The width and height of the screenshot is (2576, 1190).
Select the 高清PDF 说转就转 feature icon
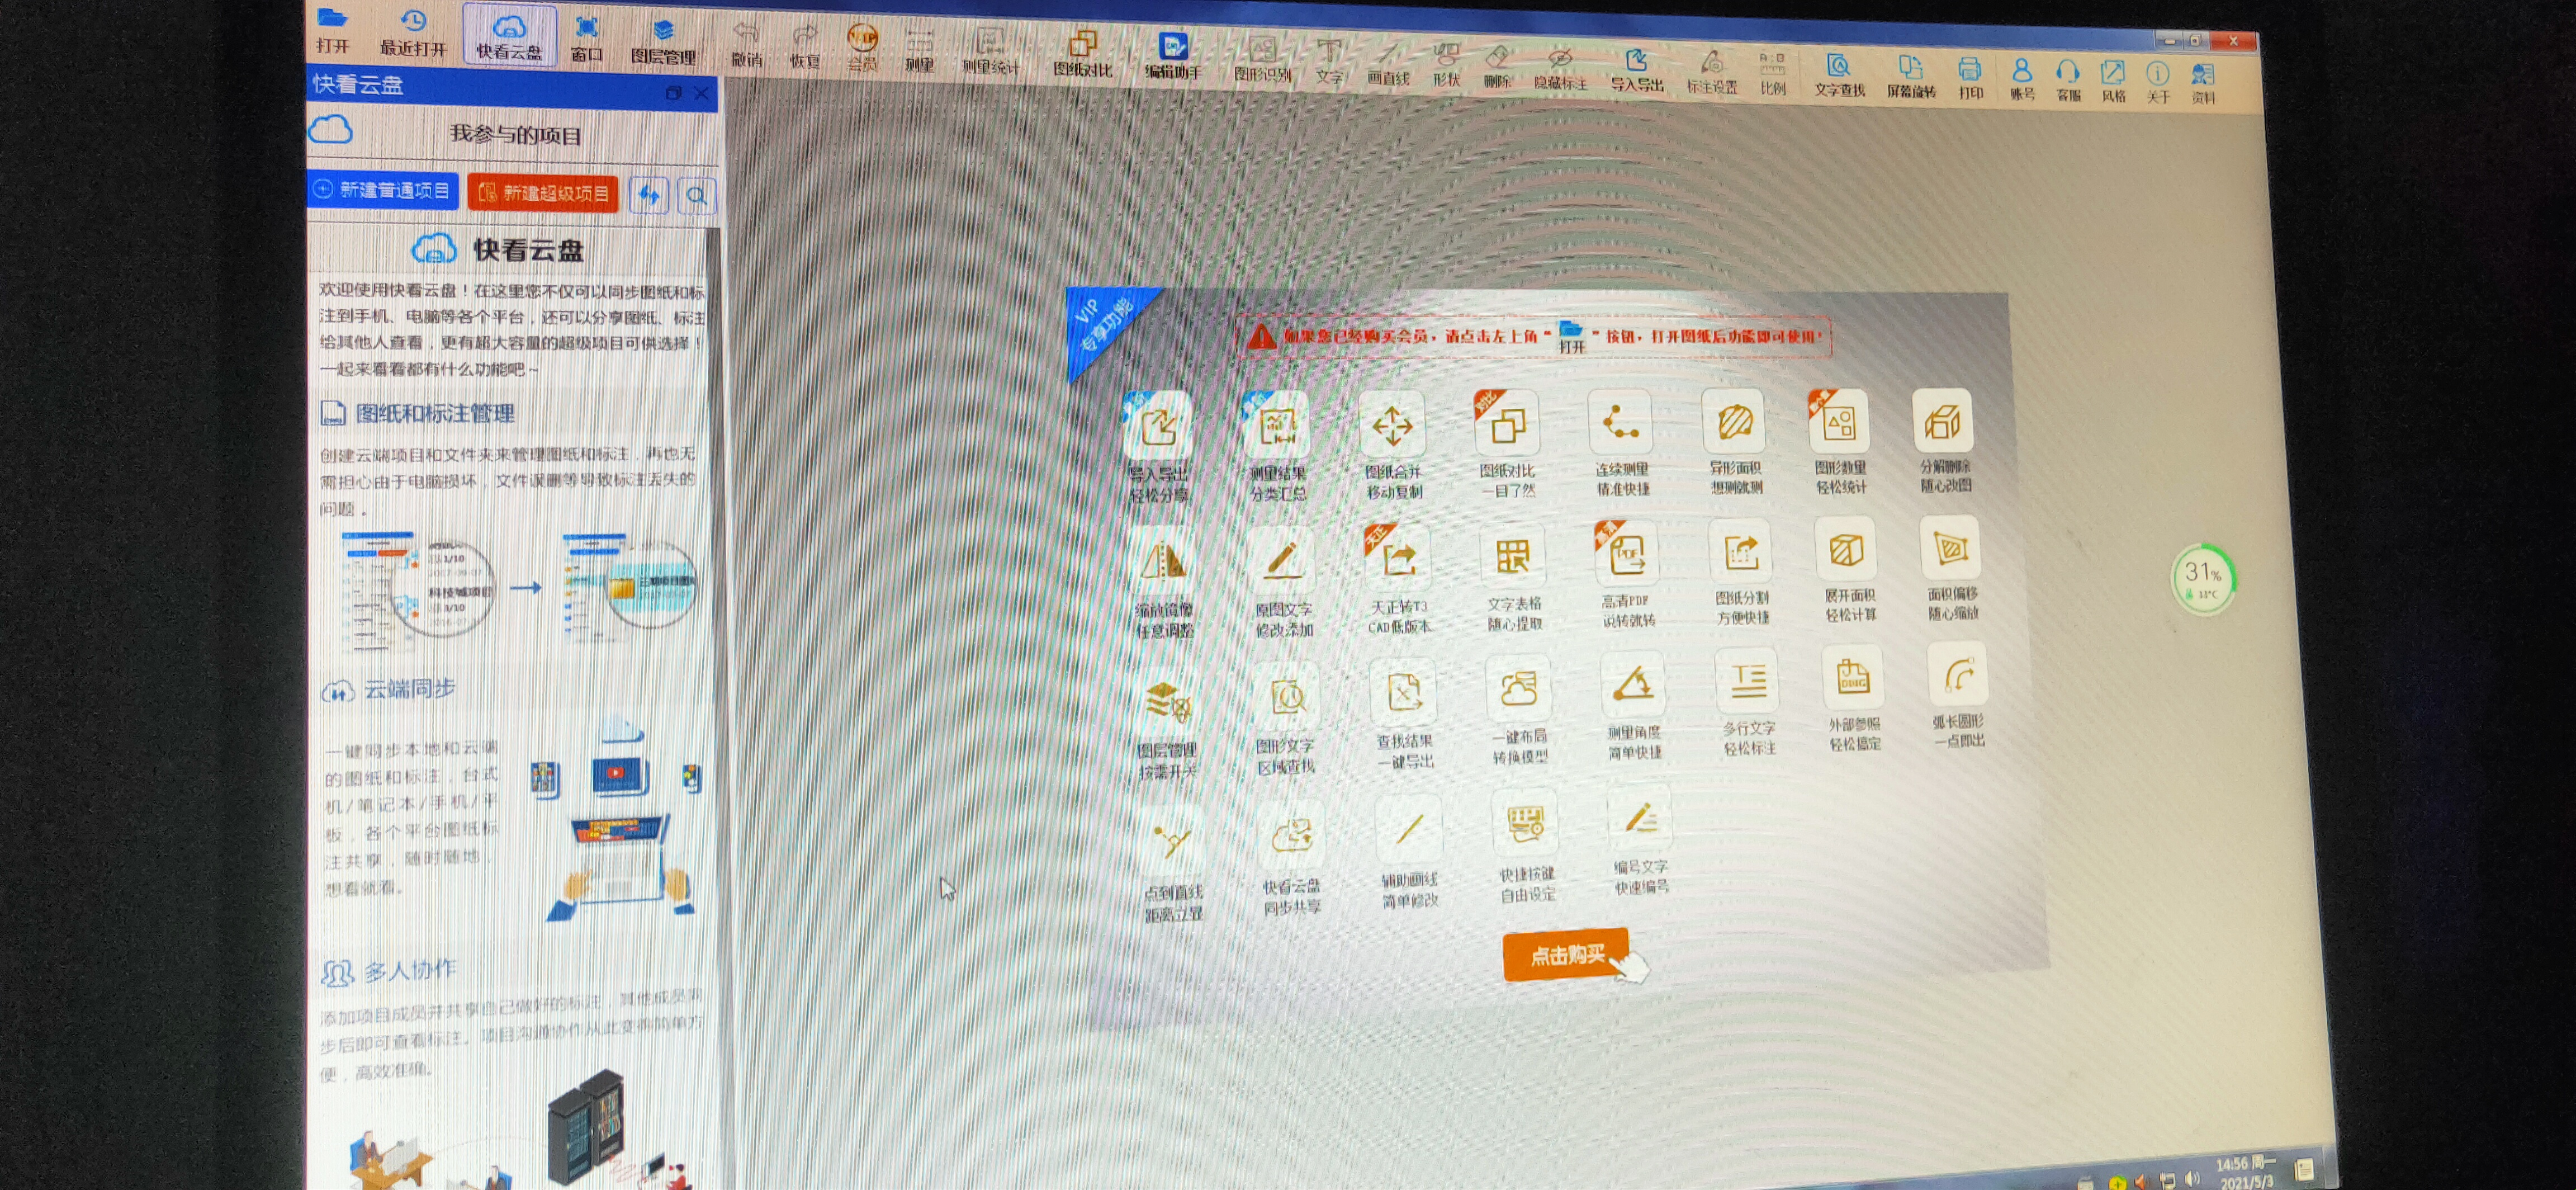pyautogui.click(x=1626, y=553)
